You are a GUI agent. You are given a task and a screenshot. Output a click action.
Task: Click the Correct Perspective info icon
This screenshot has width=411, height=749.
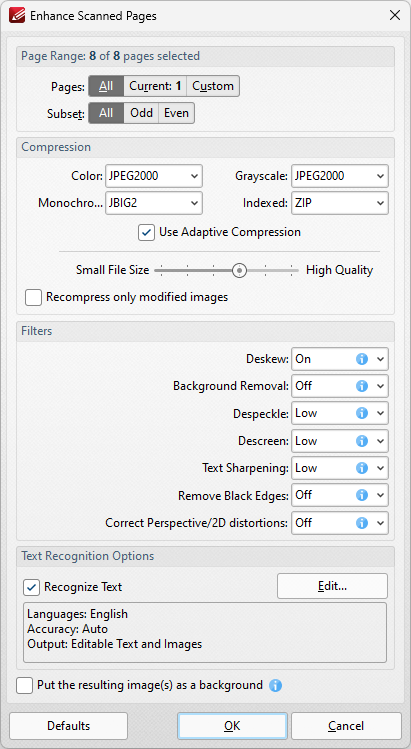click(x=362, y=523)
